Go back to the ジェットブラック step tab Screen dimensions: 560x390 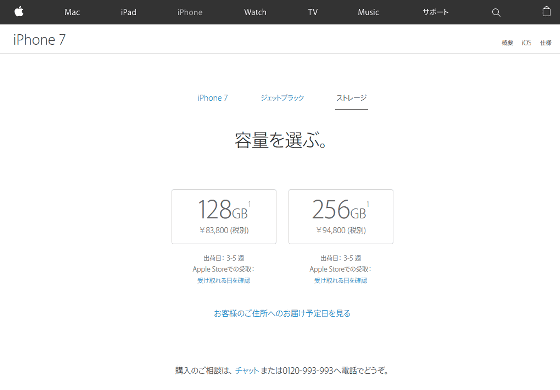tap(282, 98)
